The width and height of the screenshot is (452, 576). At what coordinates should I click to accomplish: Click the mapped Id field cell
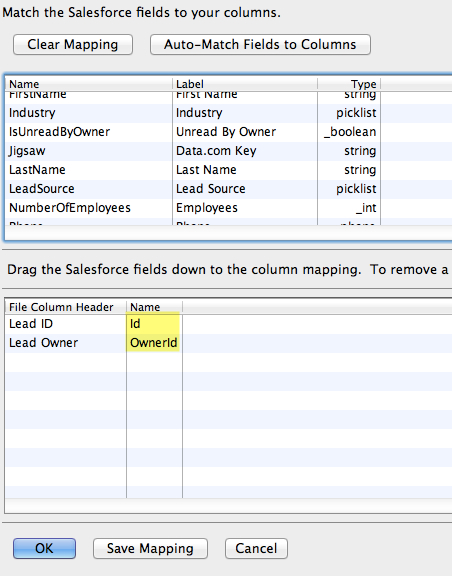(x=154, y=324)
